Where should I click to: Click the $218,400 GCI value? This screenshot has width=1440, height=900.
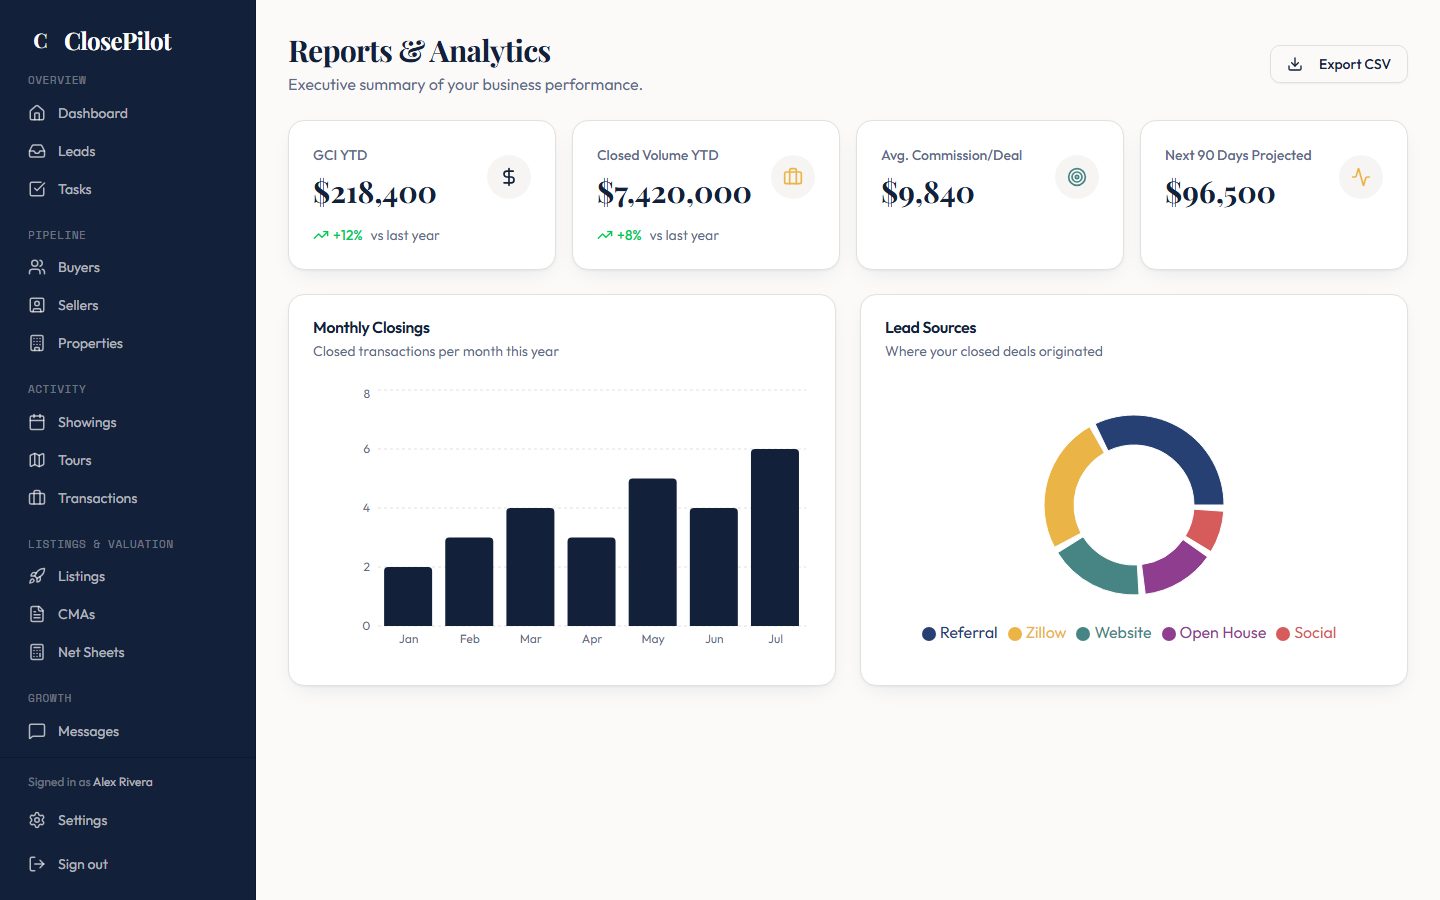point(375,193)
